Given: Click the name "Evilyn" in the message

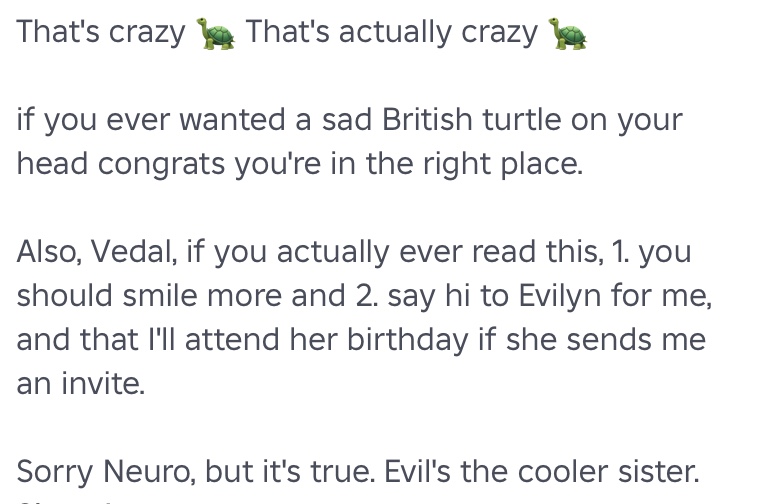Looking at the screenshot, I should pos(559,296).
